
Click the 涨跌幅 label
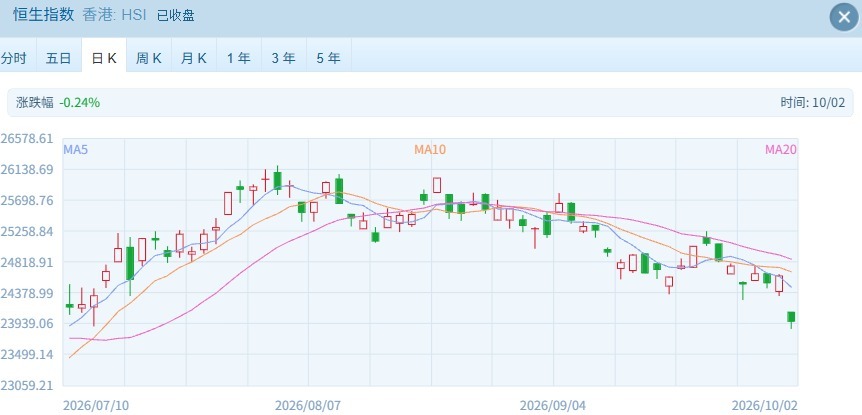(35, 102)
